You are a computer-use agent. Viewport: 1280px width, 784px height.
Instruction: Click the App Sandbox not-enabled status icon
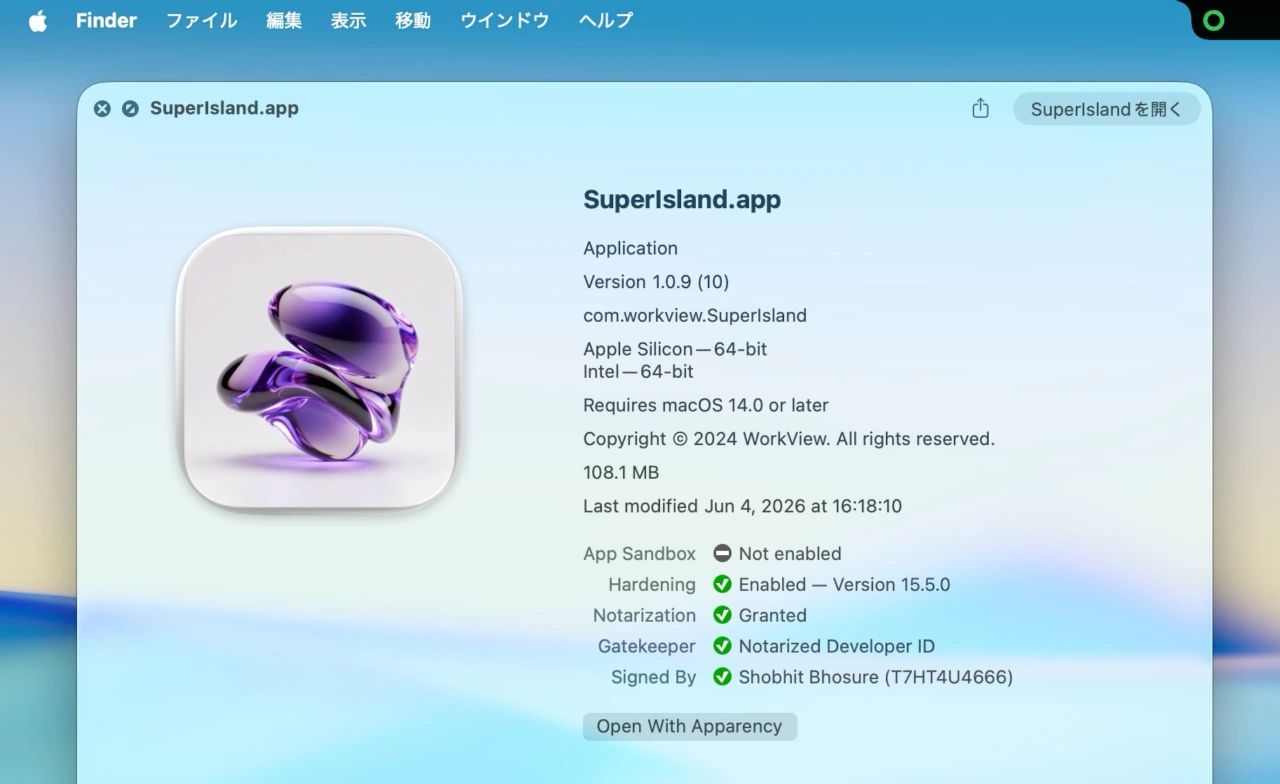(x=722, y=553)
